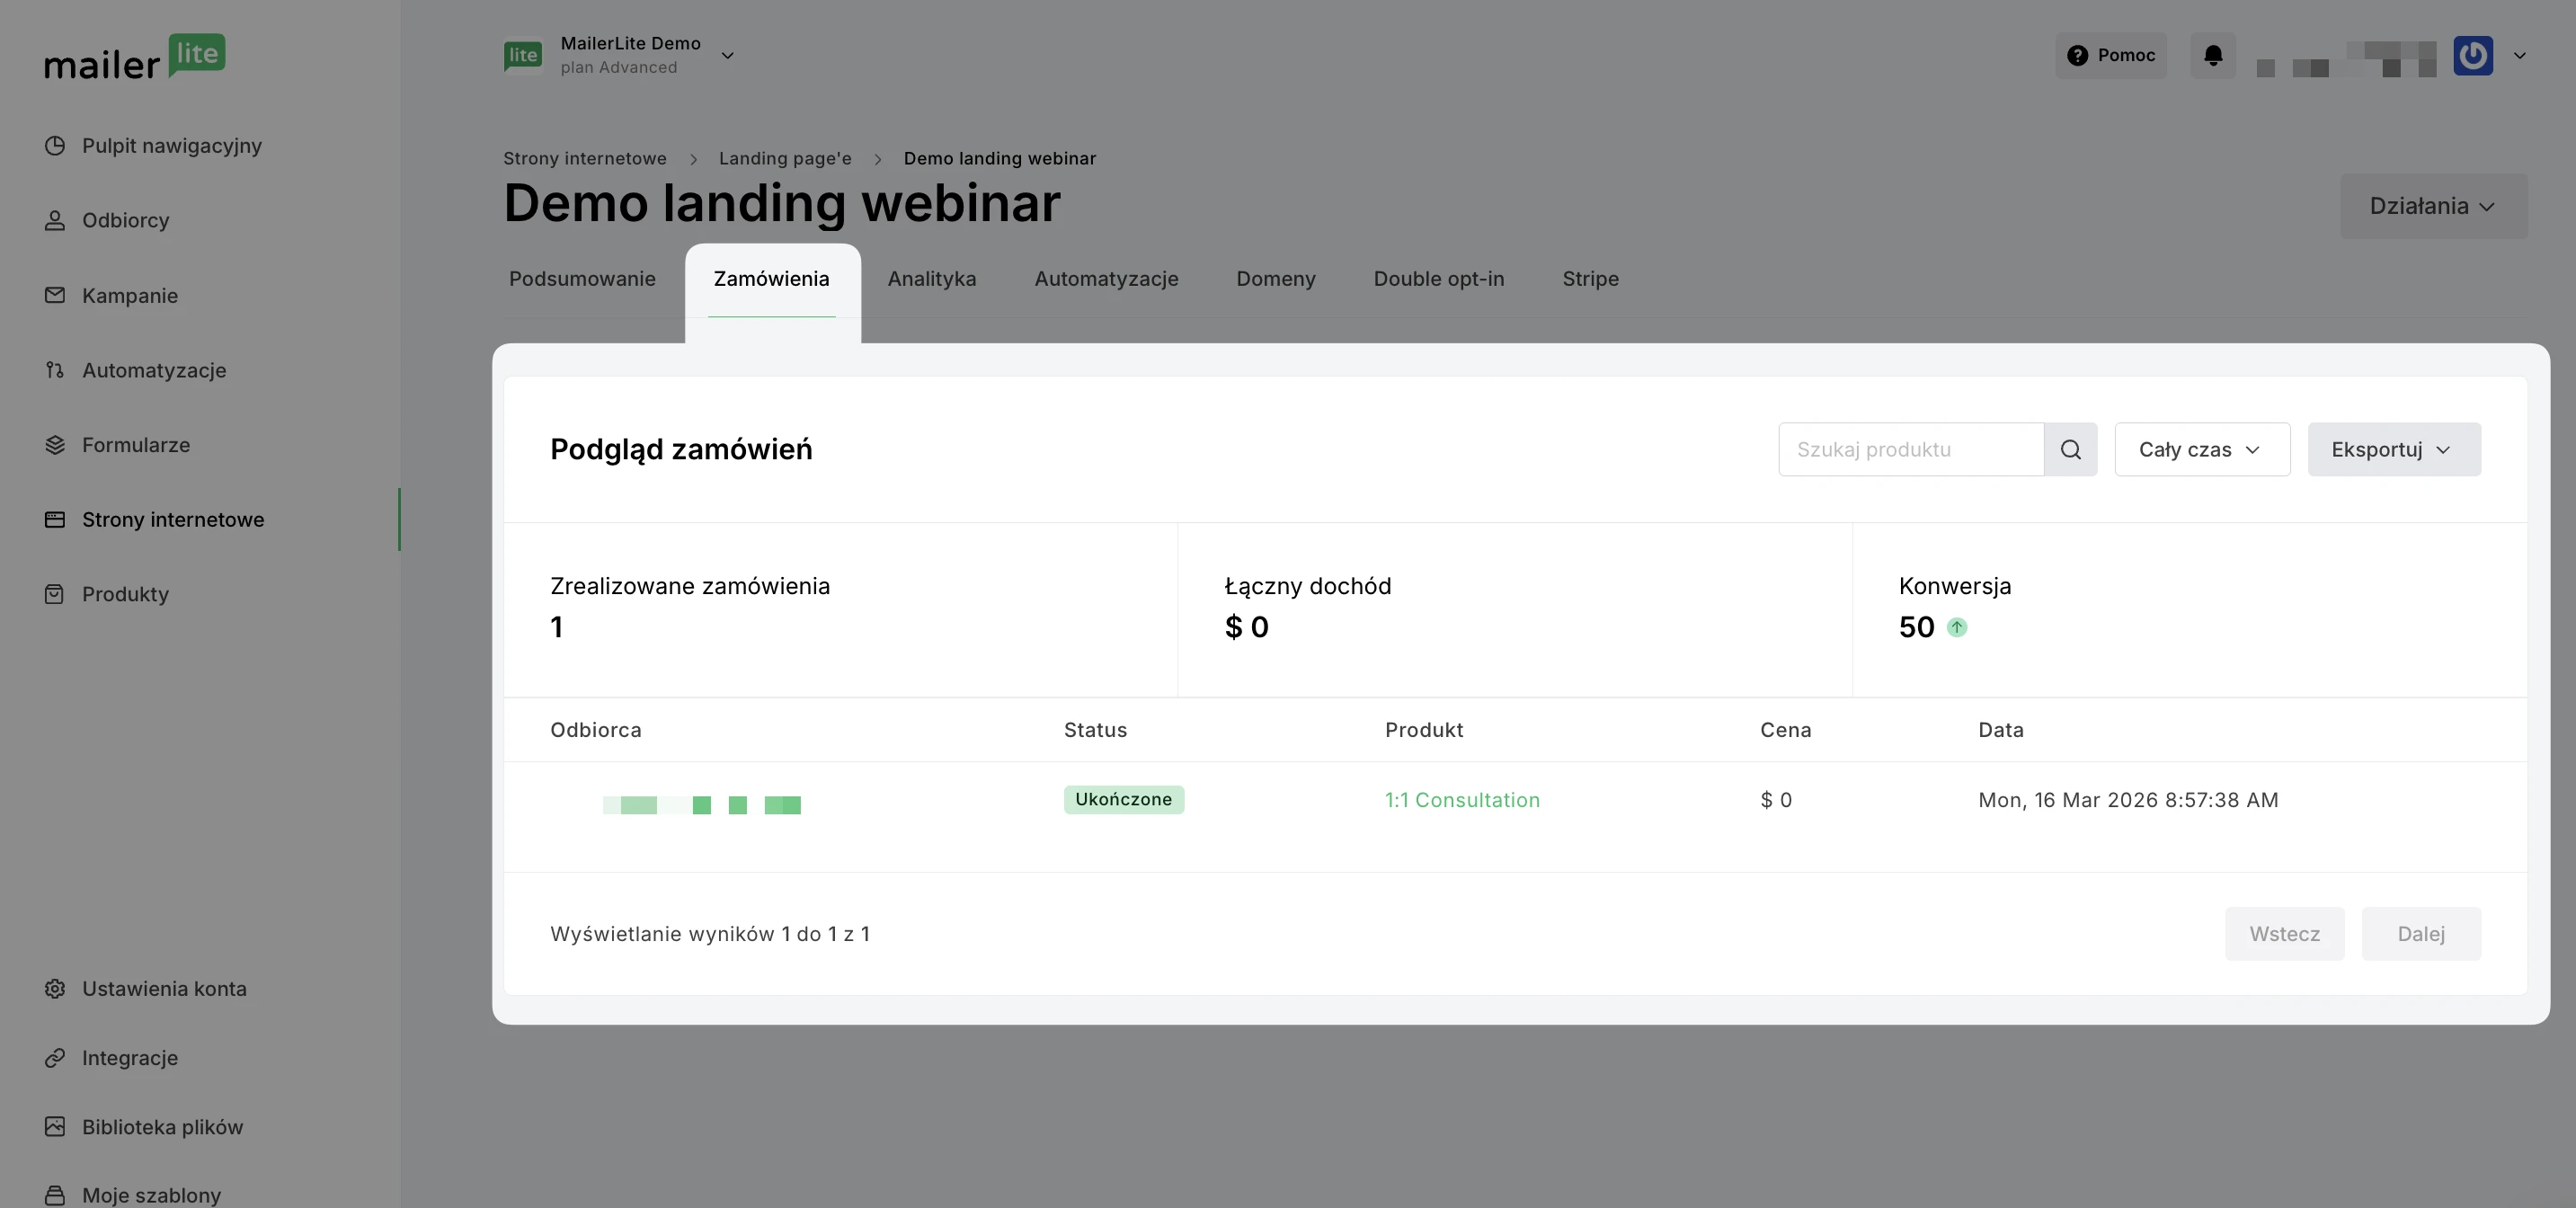Click the notification bell icon

(x=2212, y=55)
